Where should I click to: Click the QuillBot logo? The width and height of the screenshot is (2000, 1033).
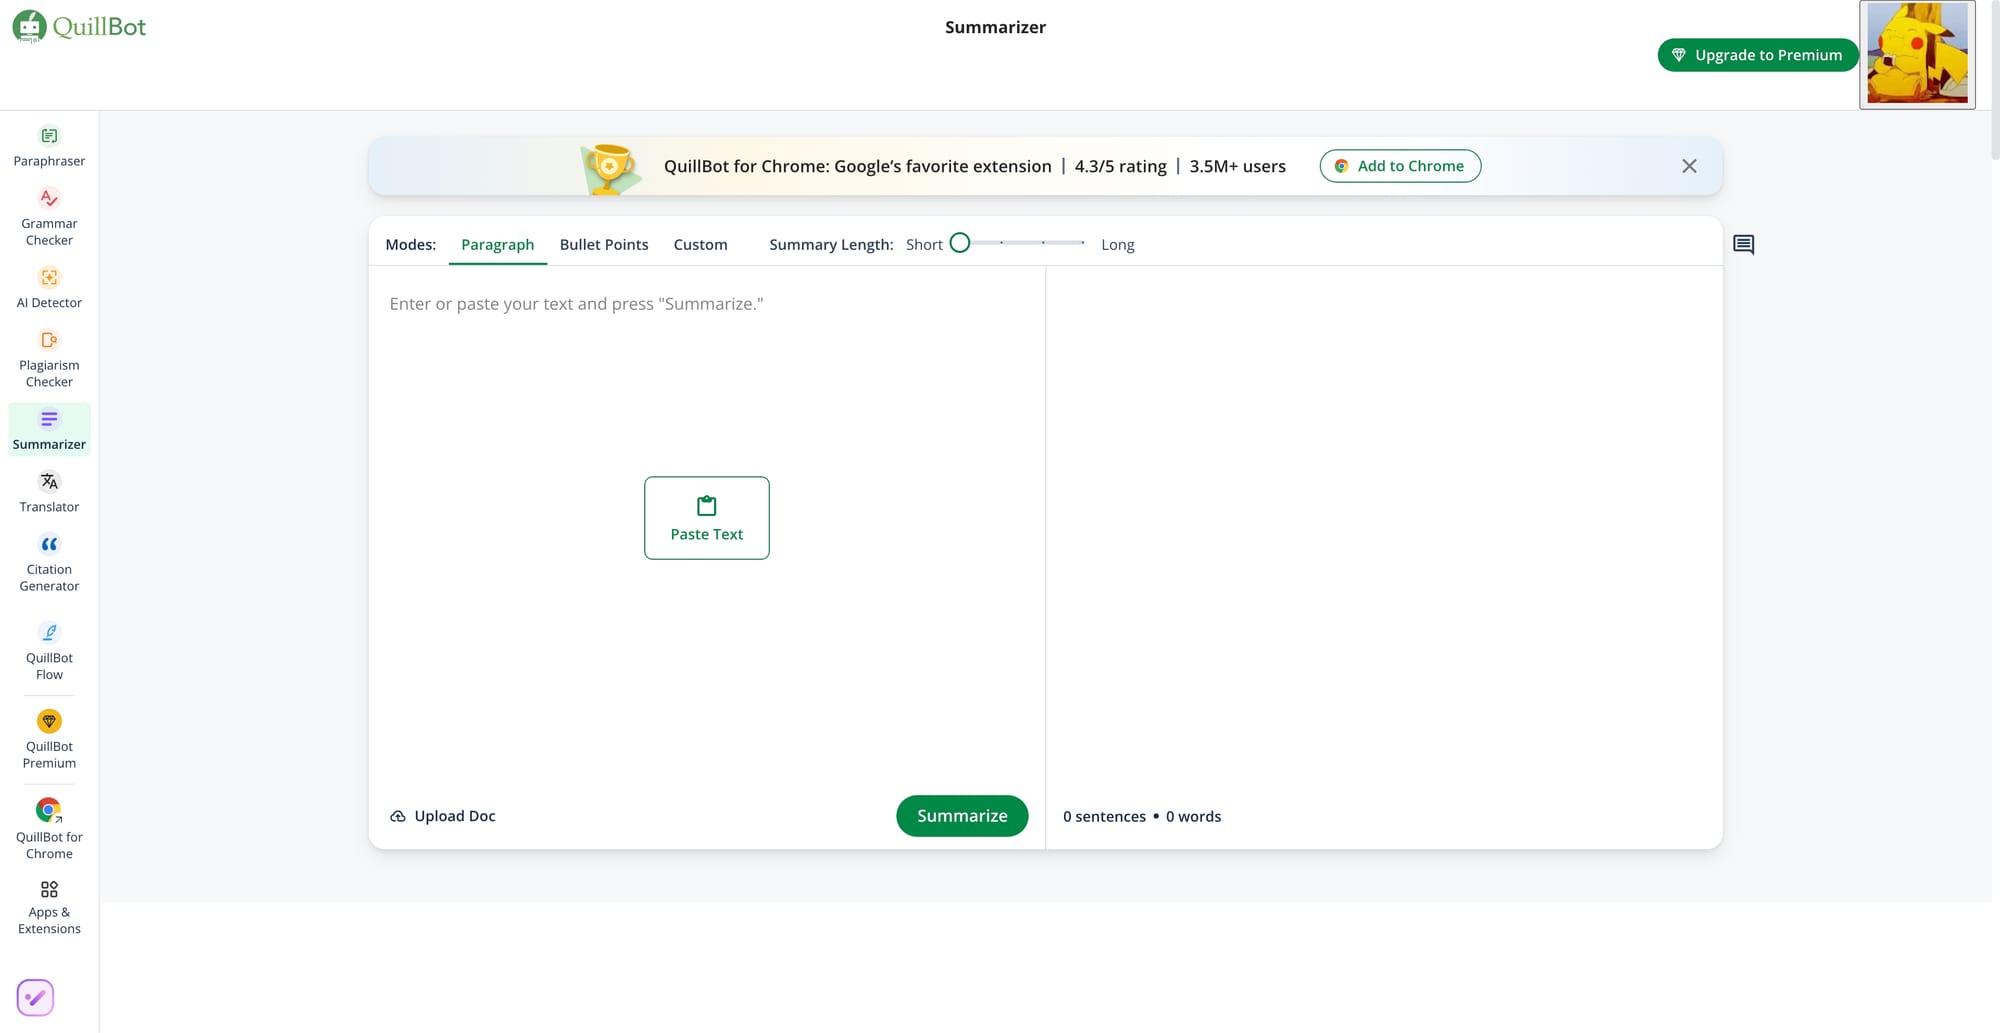(x=79, y=27)
